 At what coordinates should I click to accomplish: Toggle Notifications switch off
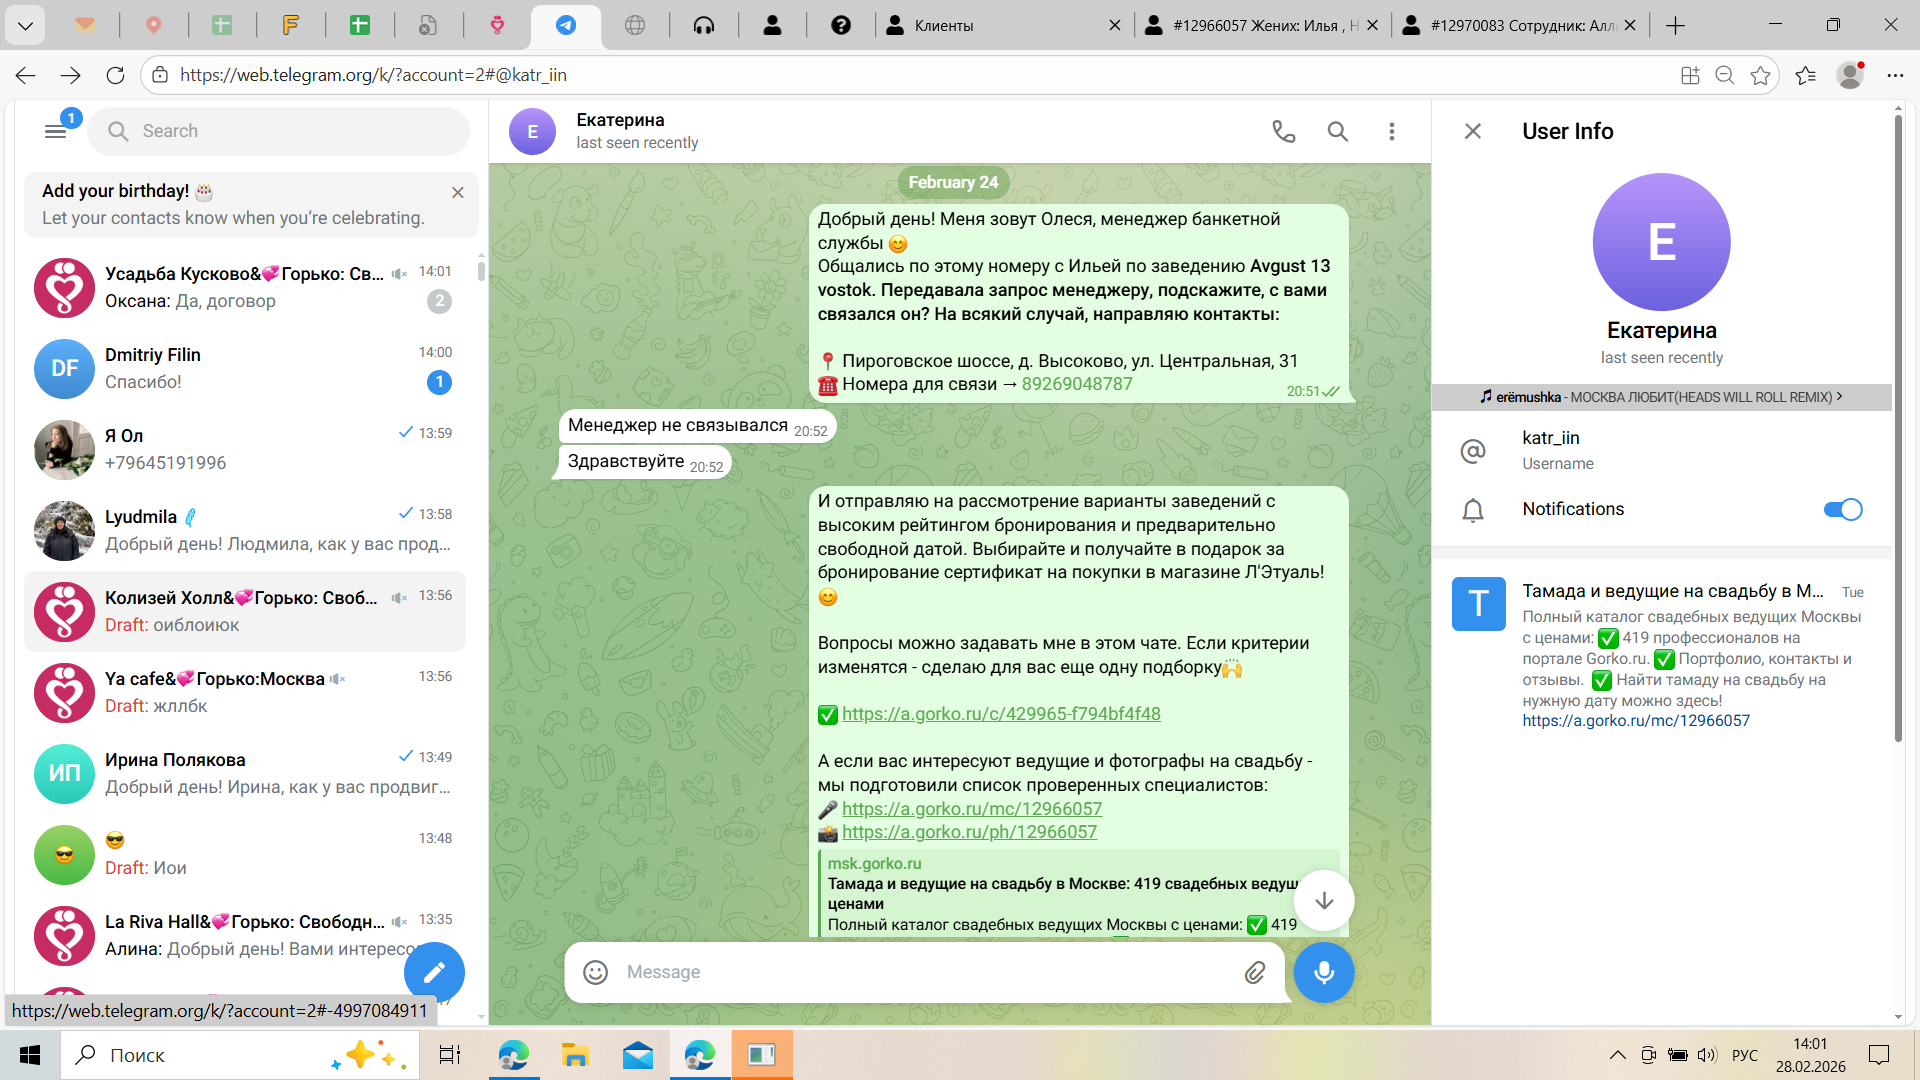(x=1842, y=509)
